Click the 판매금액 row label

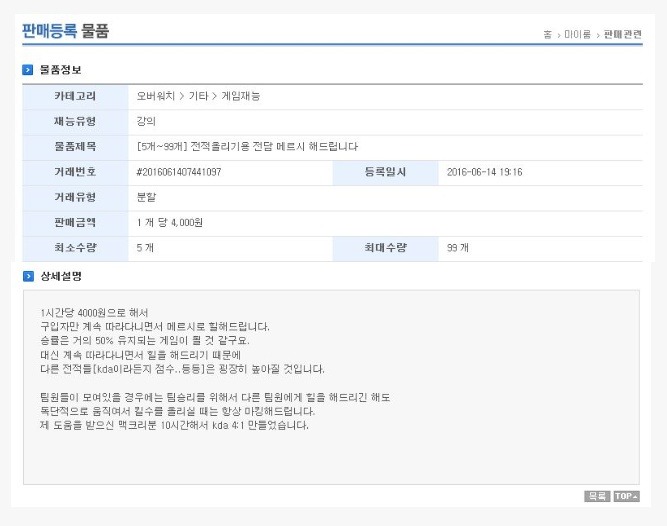75,223
